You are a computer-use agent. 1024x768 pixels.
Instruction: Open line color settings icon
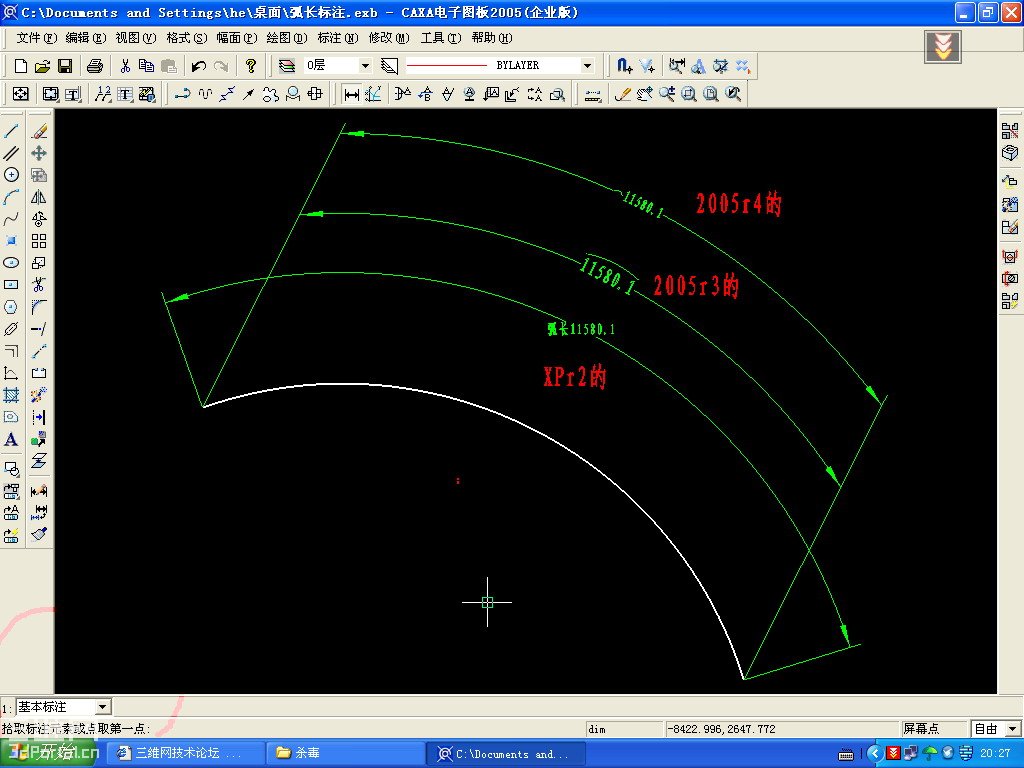click(389, 65)
